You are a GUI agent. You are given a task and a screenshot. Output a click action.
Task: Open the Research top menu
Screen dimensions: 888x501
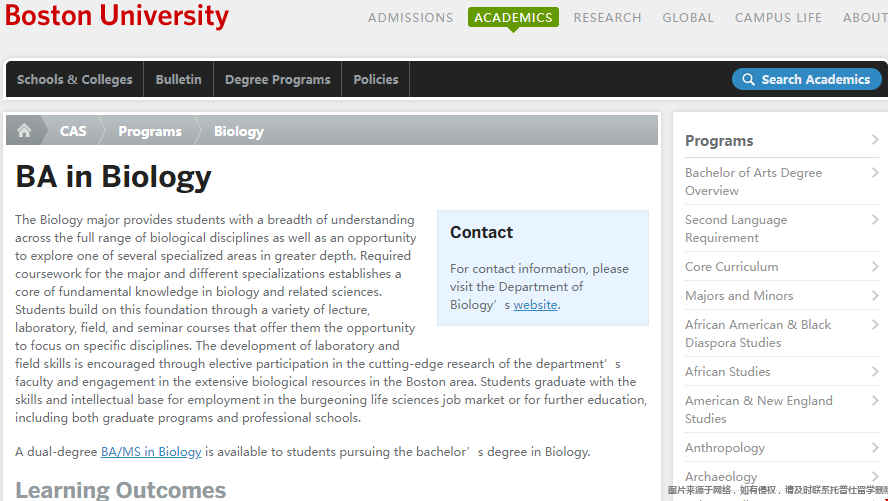(607, 18)
